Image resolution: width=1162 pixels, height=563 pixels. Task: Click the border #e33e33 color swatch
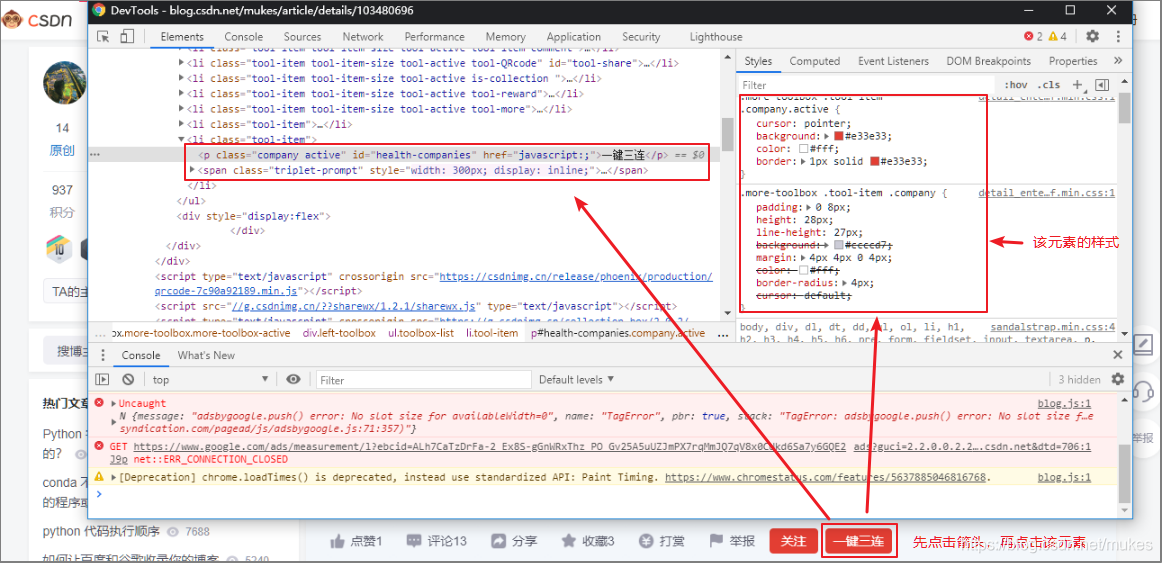pos(874,161)
